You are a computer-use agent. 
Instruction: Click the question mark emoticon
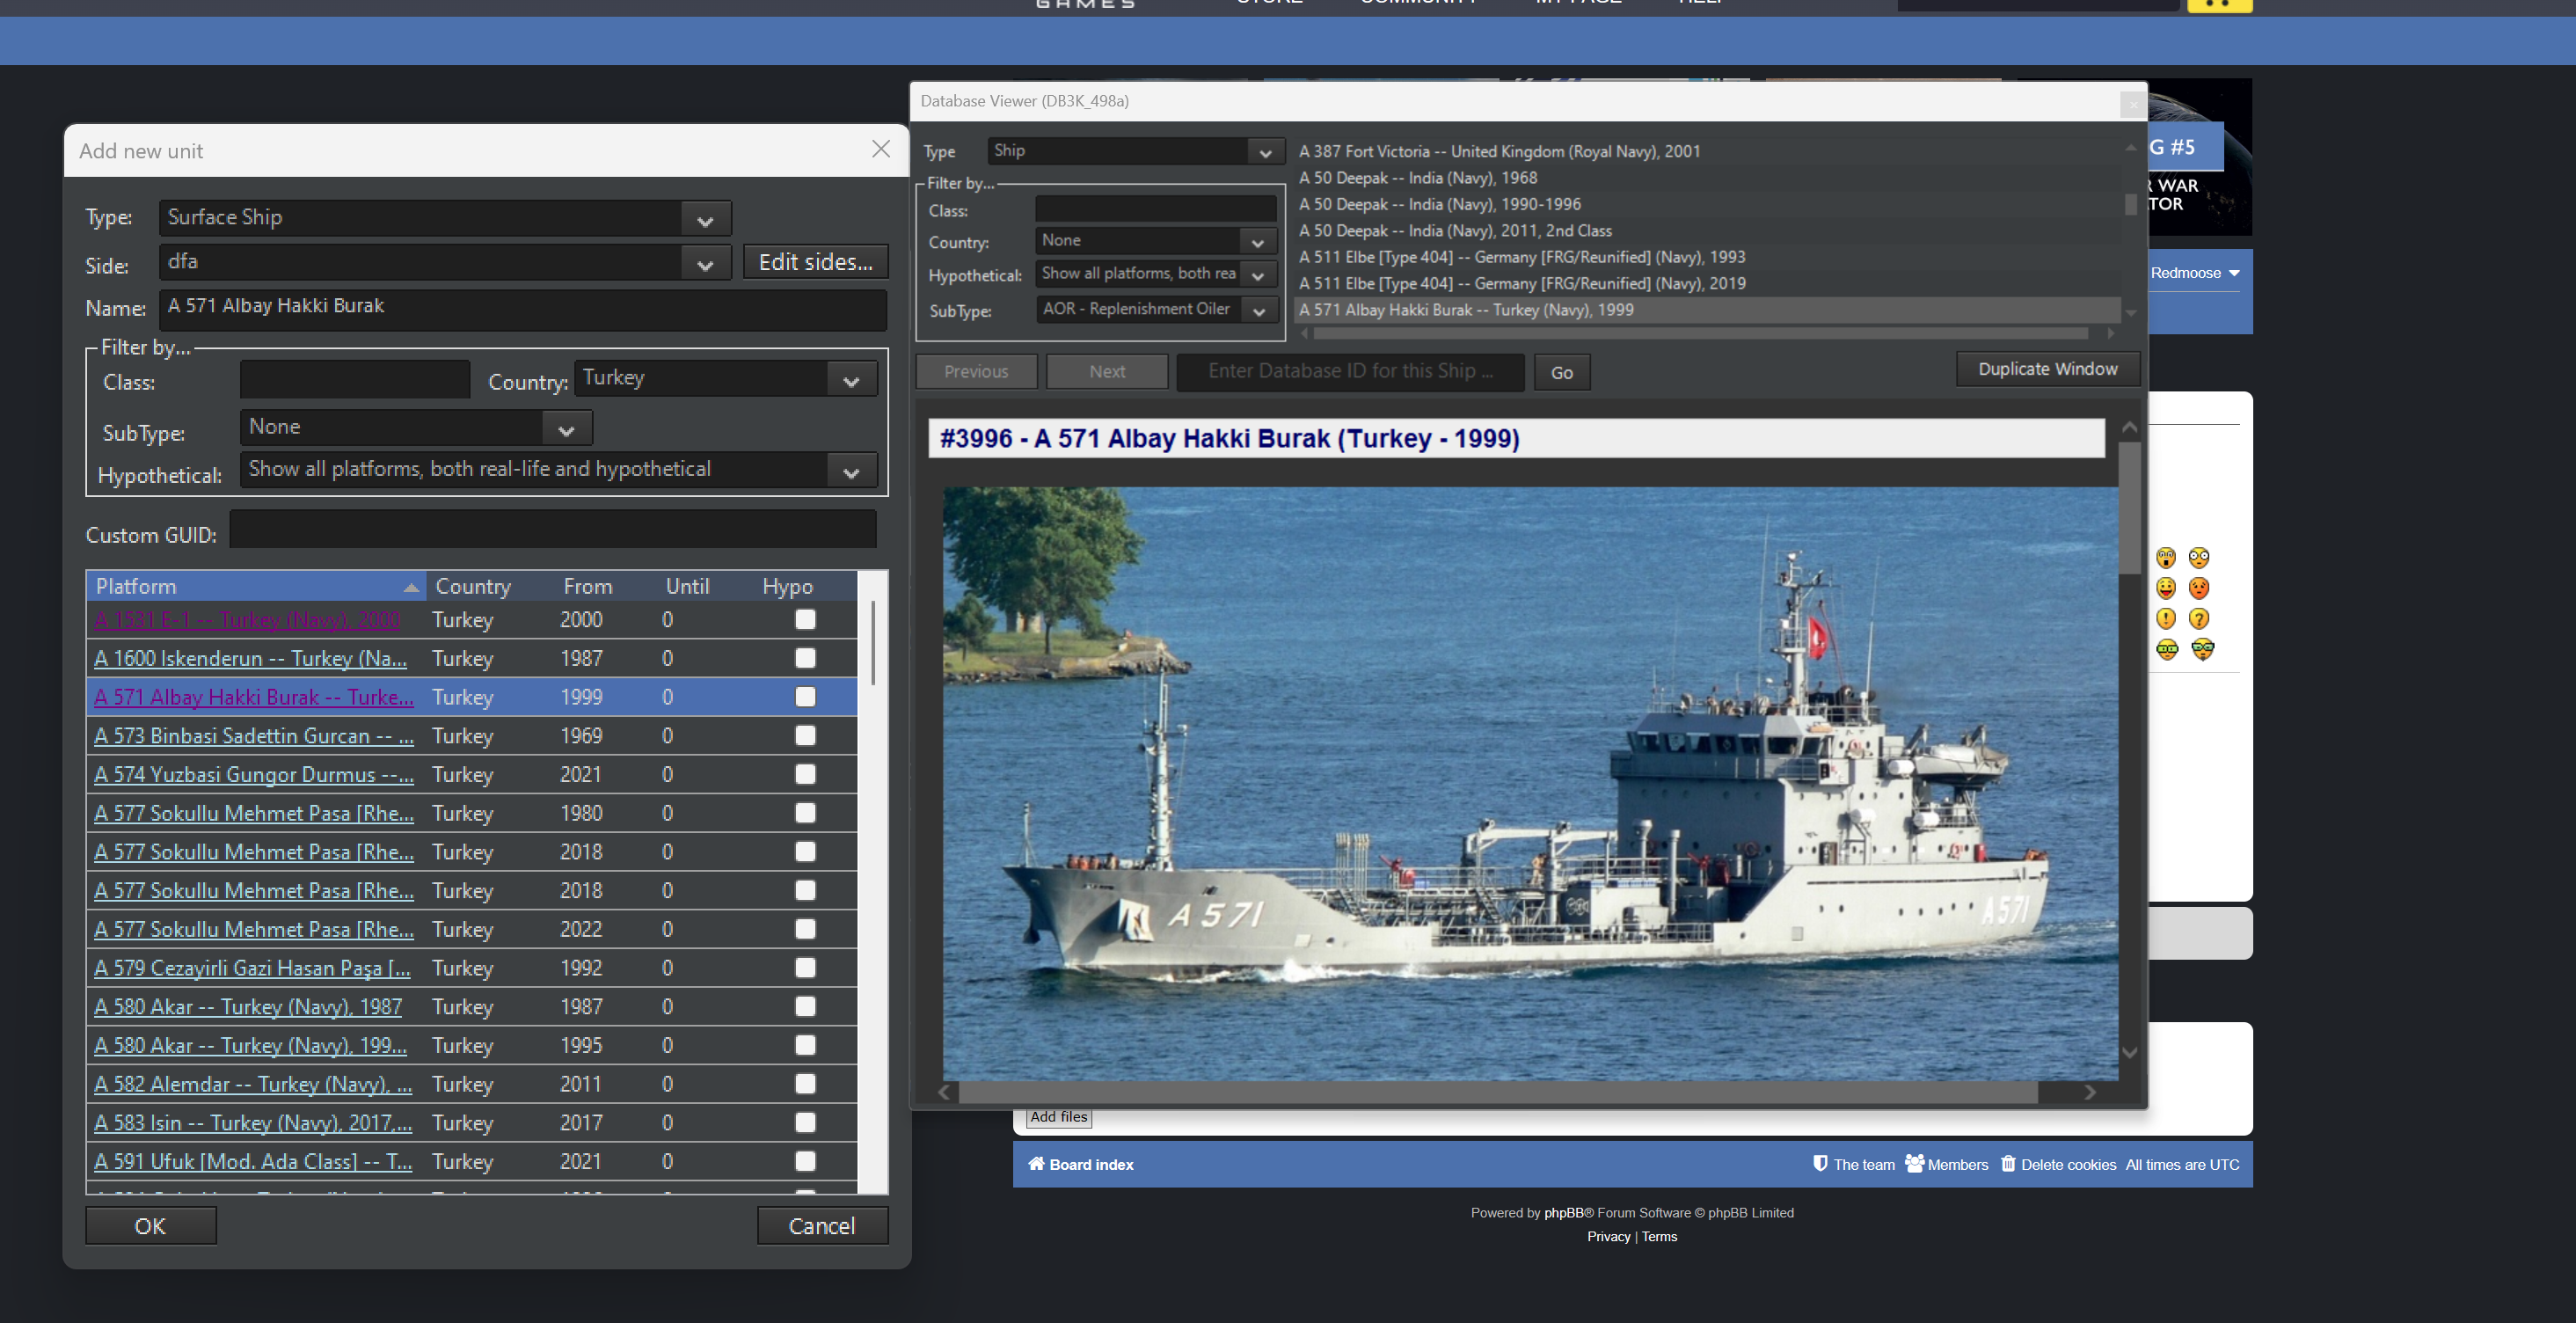click(x=2198, y=619)
